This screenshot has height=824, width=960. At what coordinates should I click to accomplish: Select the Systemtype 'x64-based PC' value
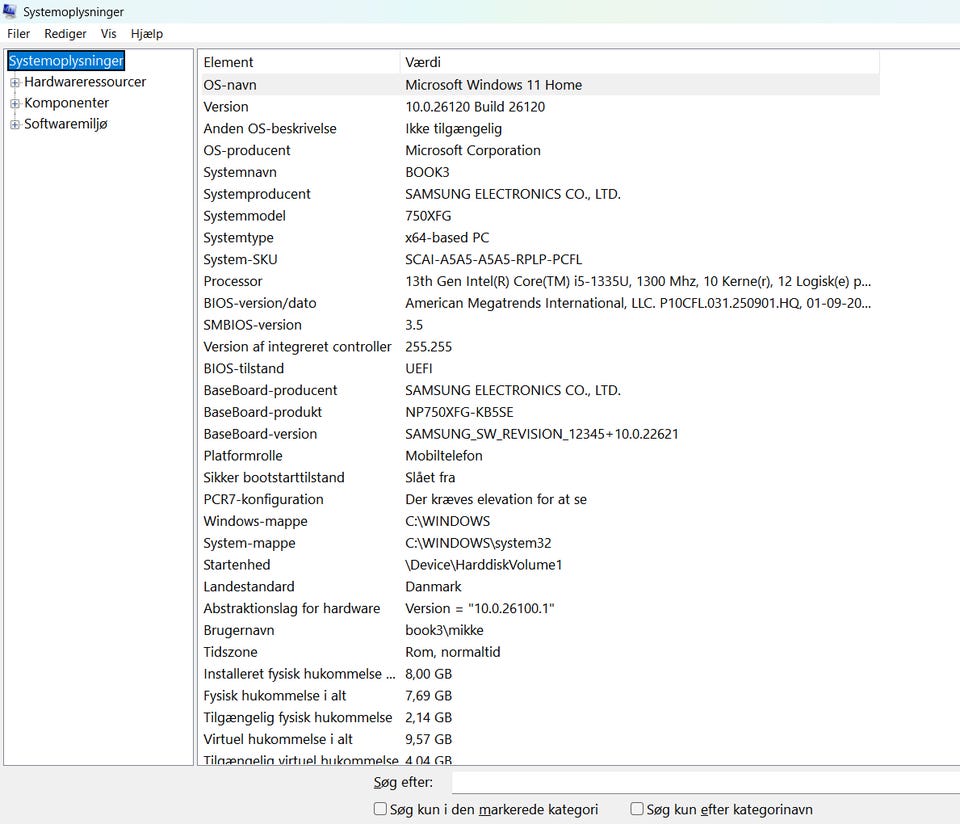tap(447, 238)
